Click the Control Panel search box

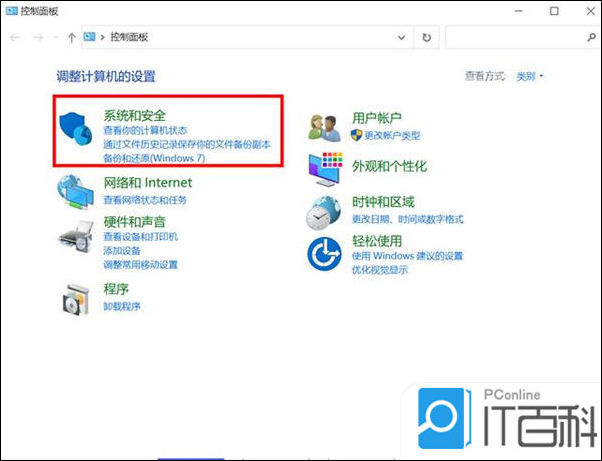point(522,37)
